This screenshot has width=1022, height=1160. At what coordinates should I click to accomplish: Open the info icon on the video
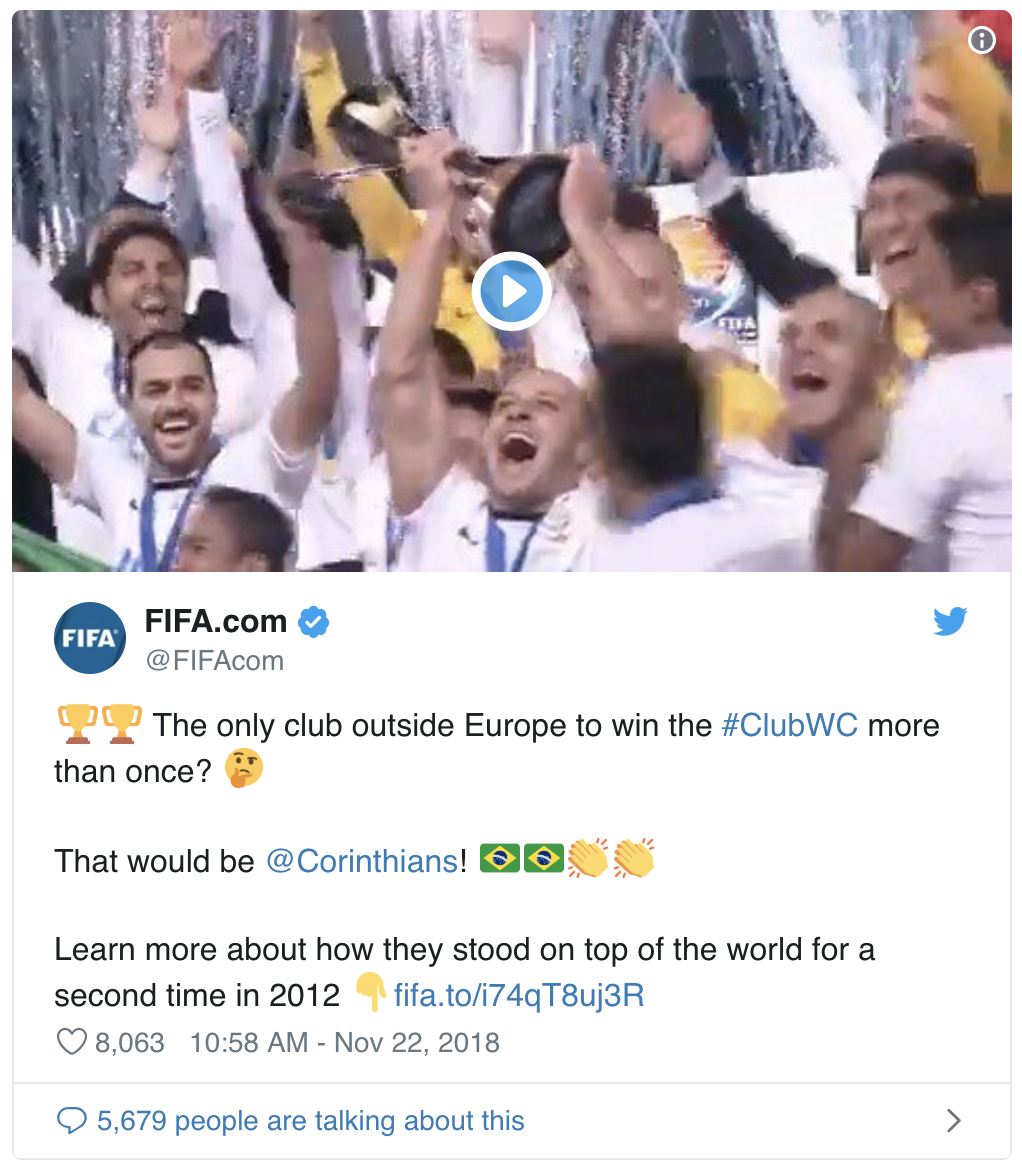982,40
